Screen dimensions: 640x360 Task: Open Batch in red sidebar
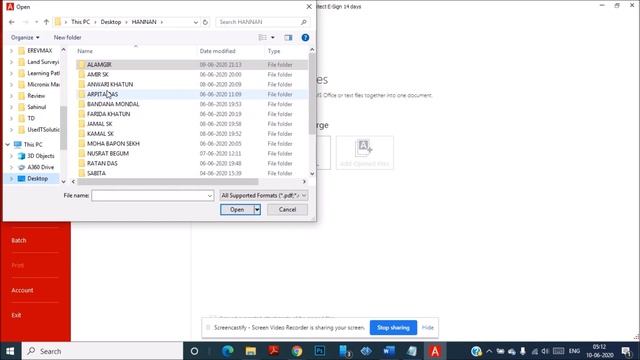[19, 240]
